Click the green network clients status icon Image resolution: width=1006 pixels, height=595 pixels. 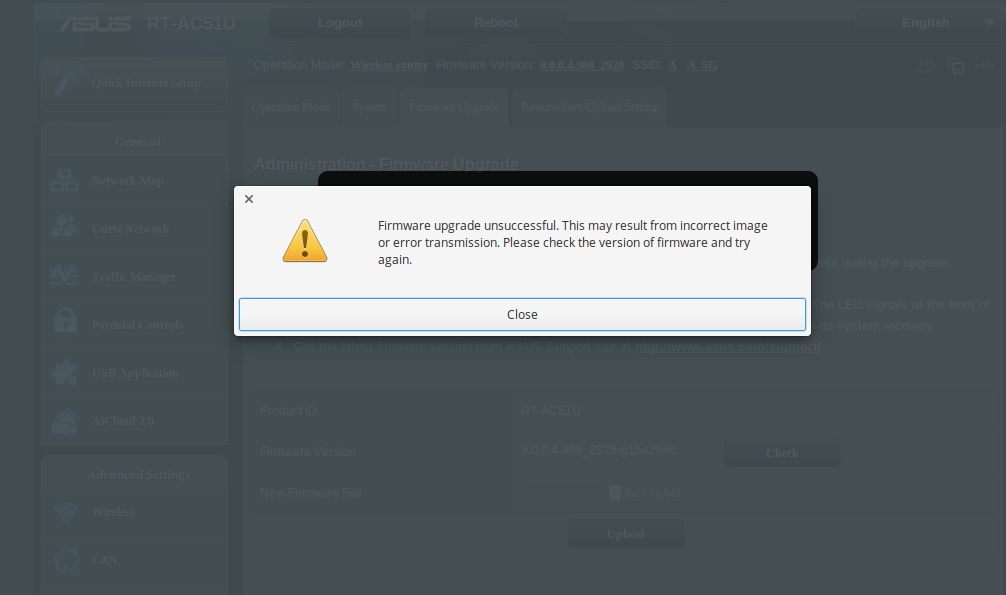click(x=955, y=65)
